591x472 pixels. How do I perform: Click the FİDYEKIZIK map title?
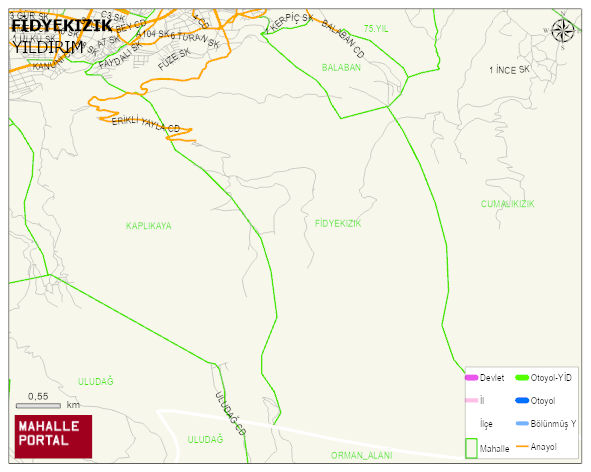coord(62,26)
